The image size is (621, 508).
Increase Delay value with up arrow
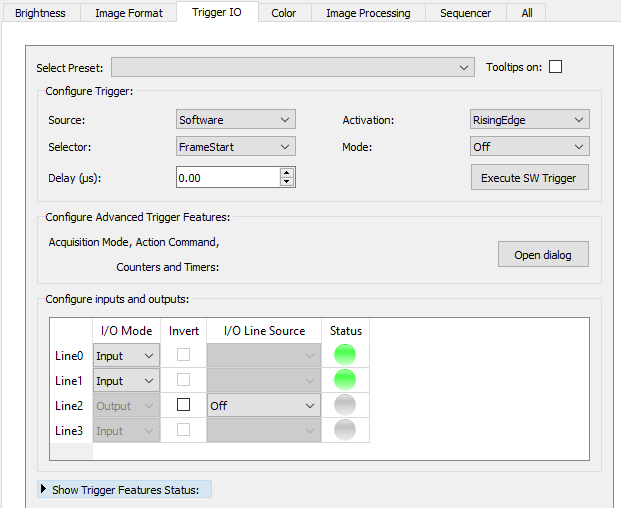click(x=287, y=172)
